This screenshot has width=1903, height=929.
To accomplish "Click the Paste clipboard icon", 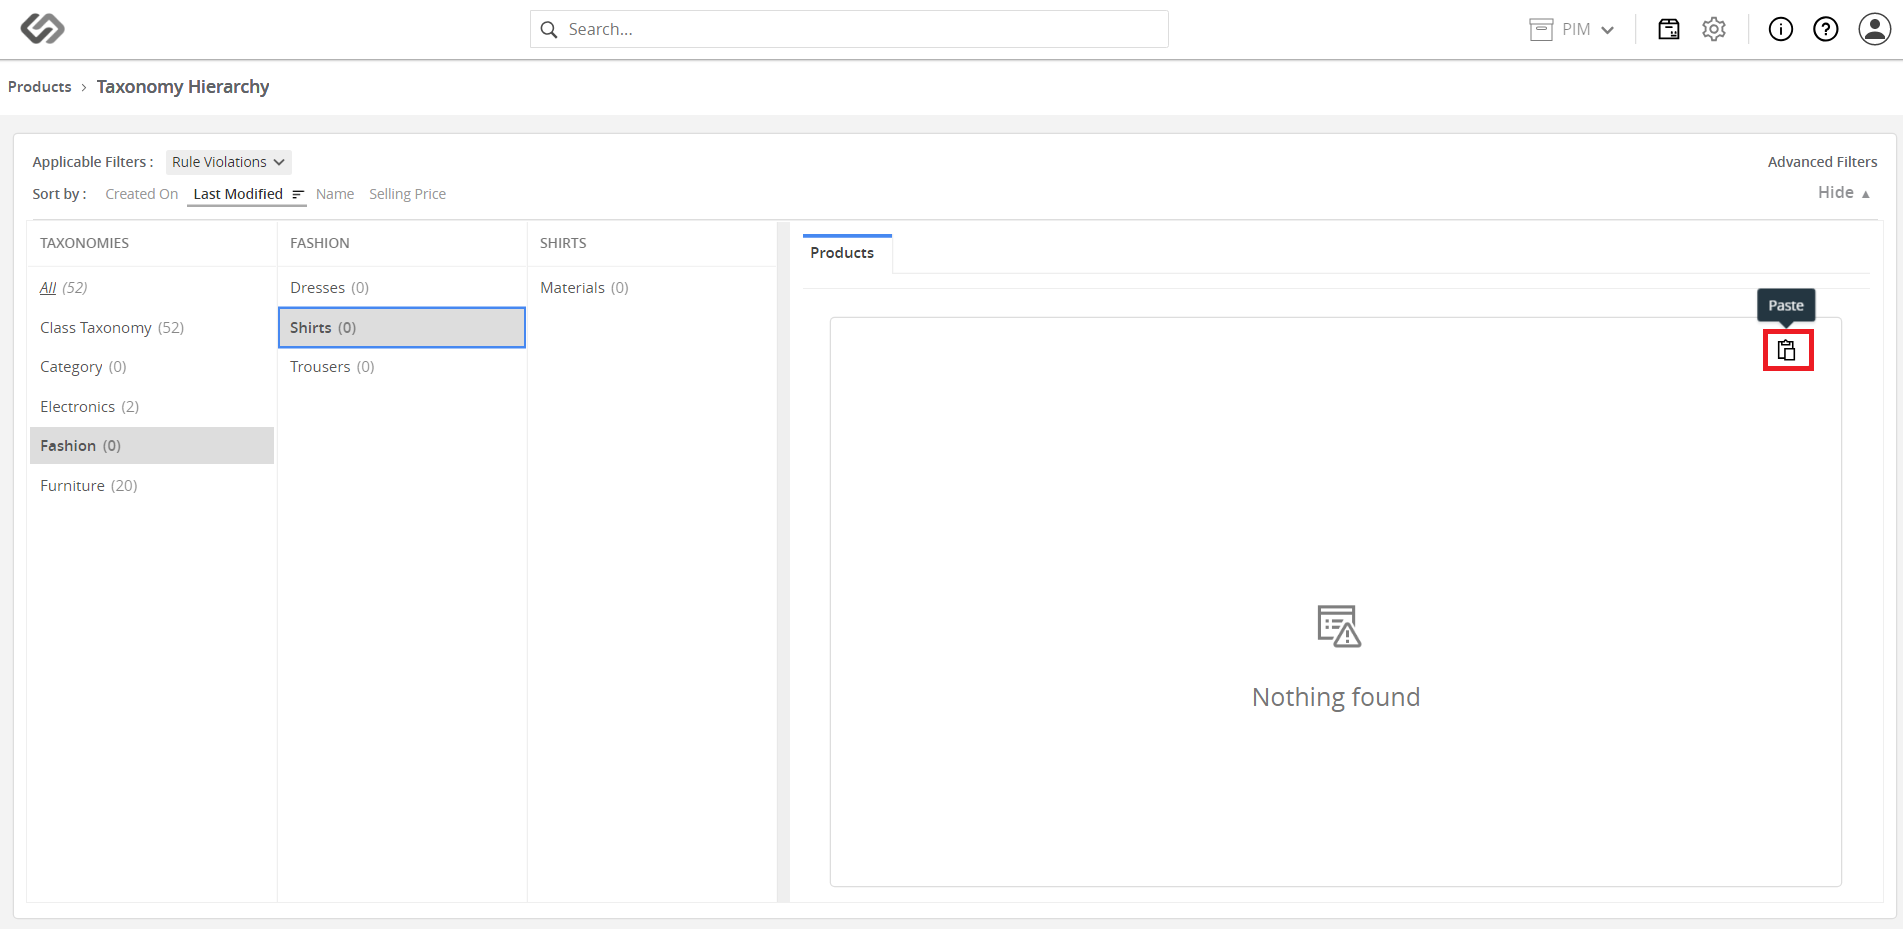I will coord(1787,351).
